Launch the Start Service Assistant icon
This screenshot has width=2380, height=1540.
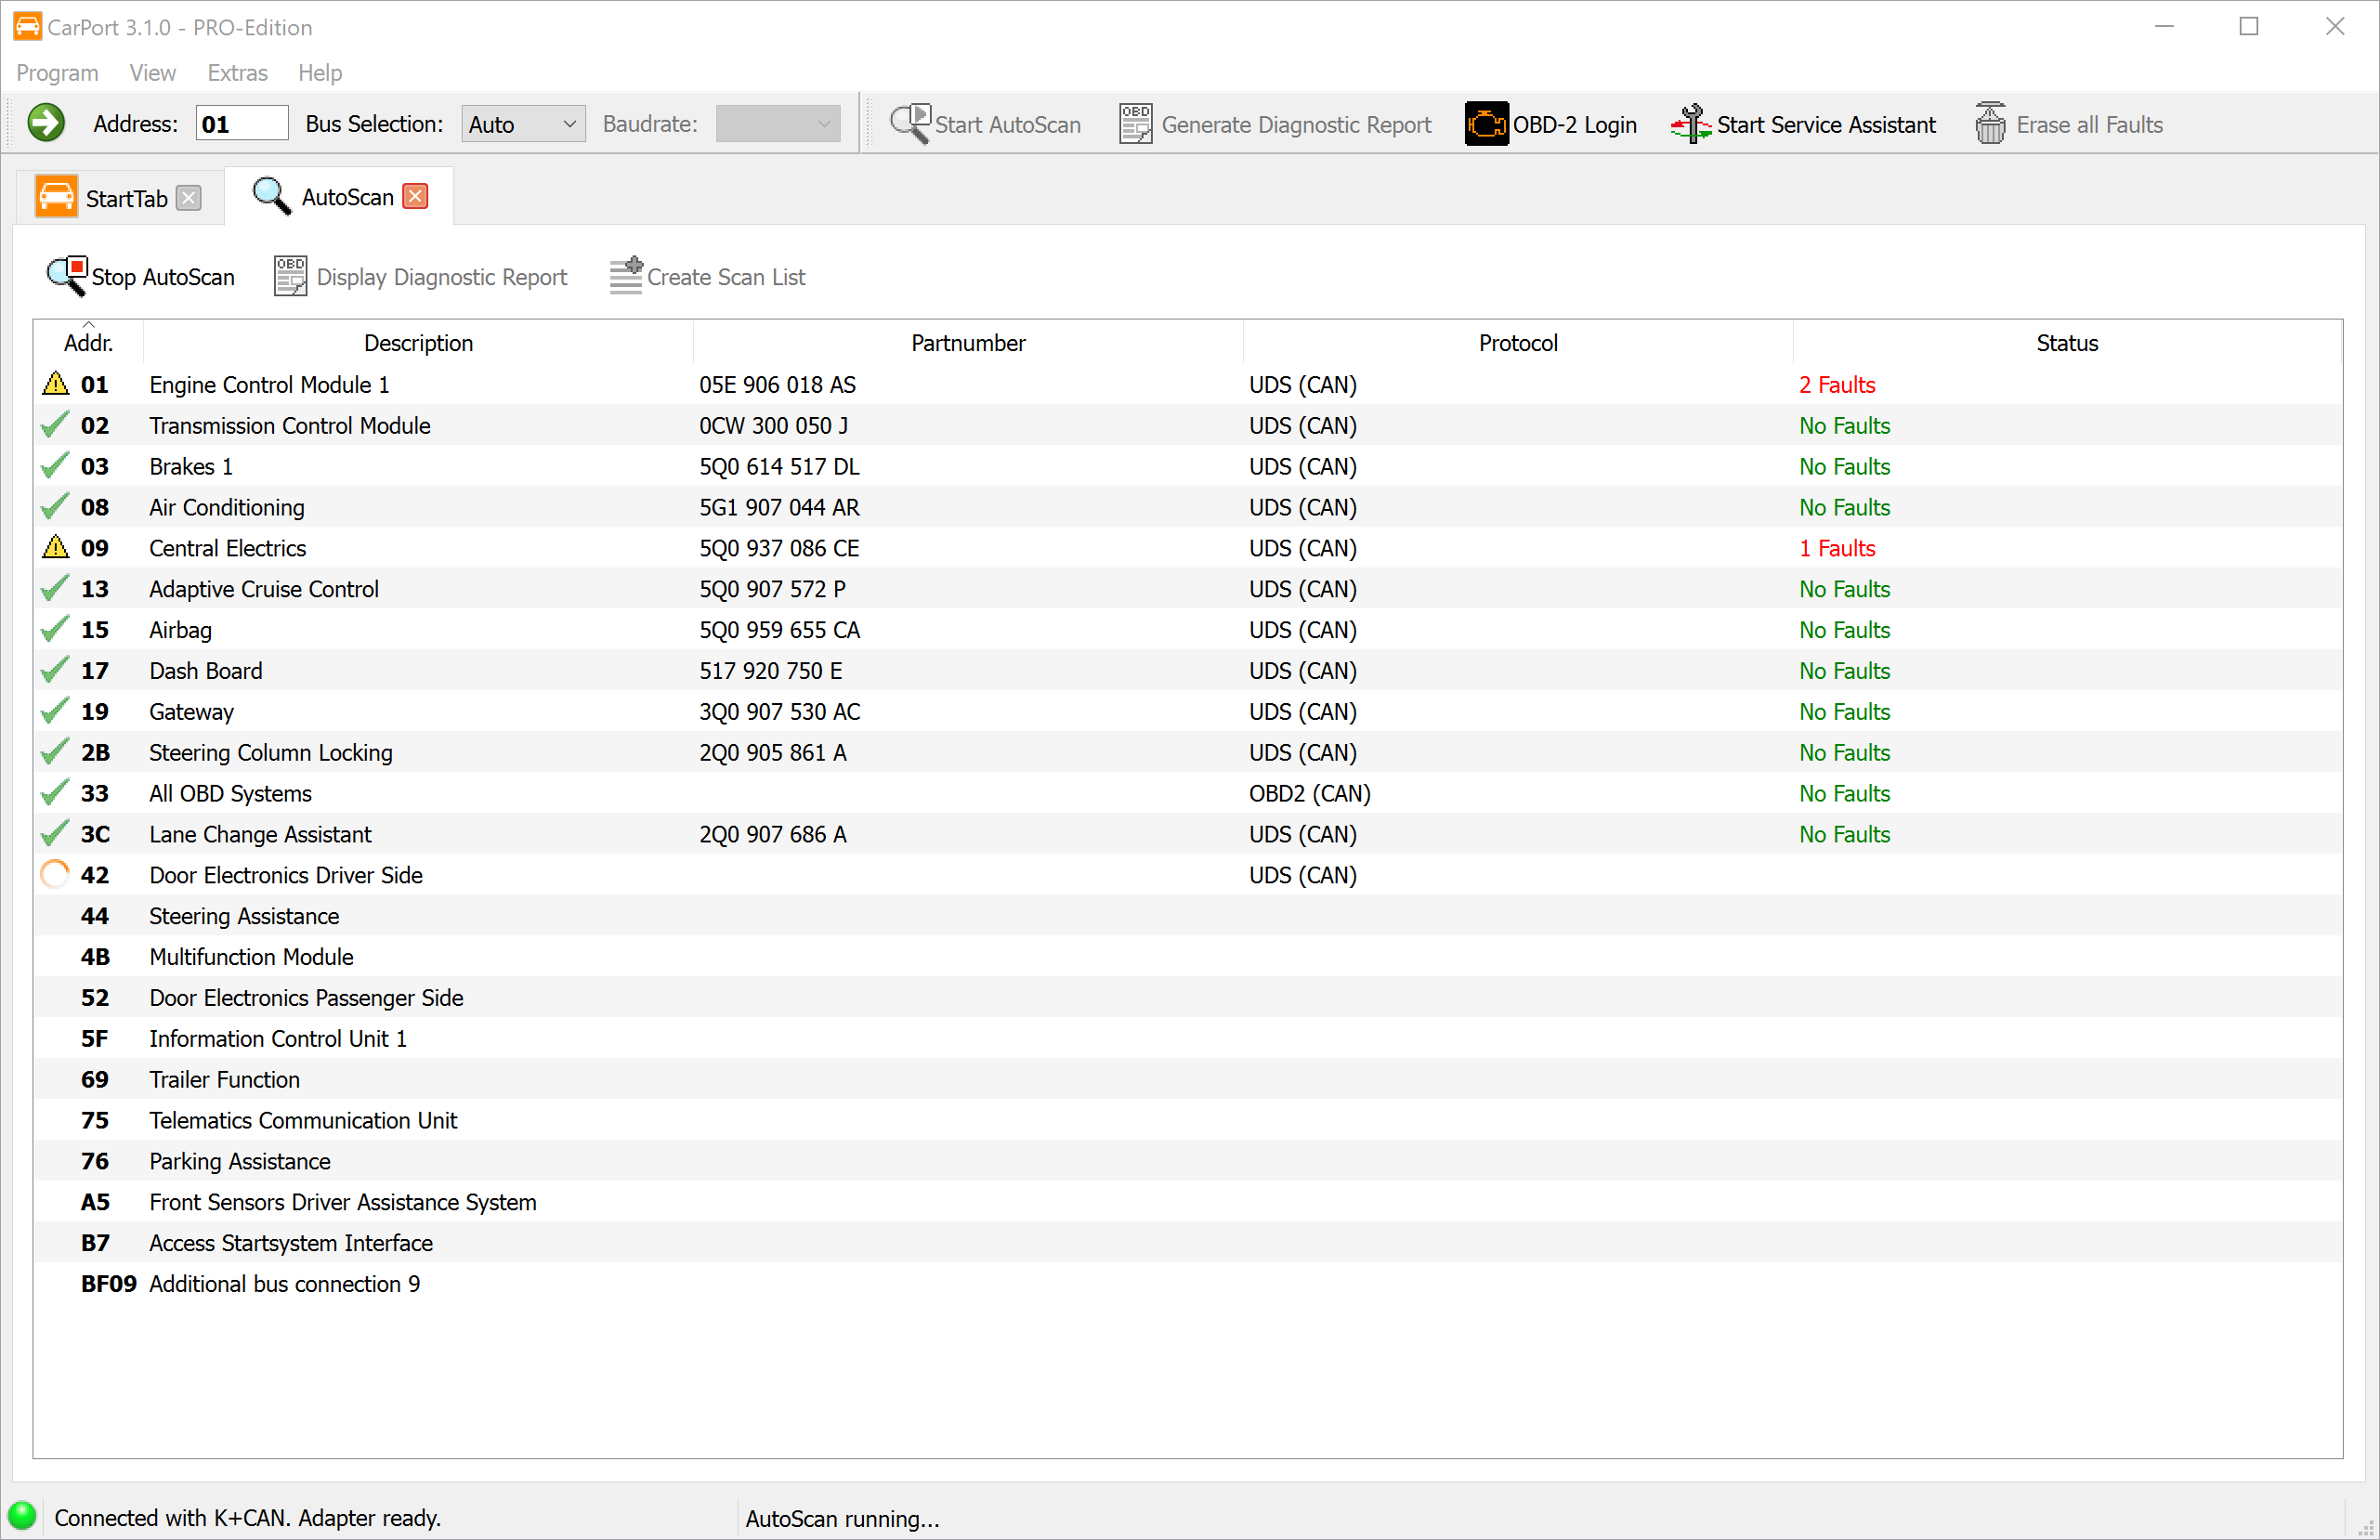(1690, 124)
